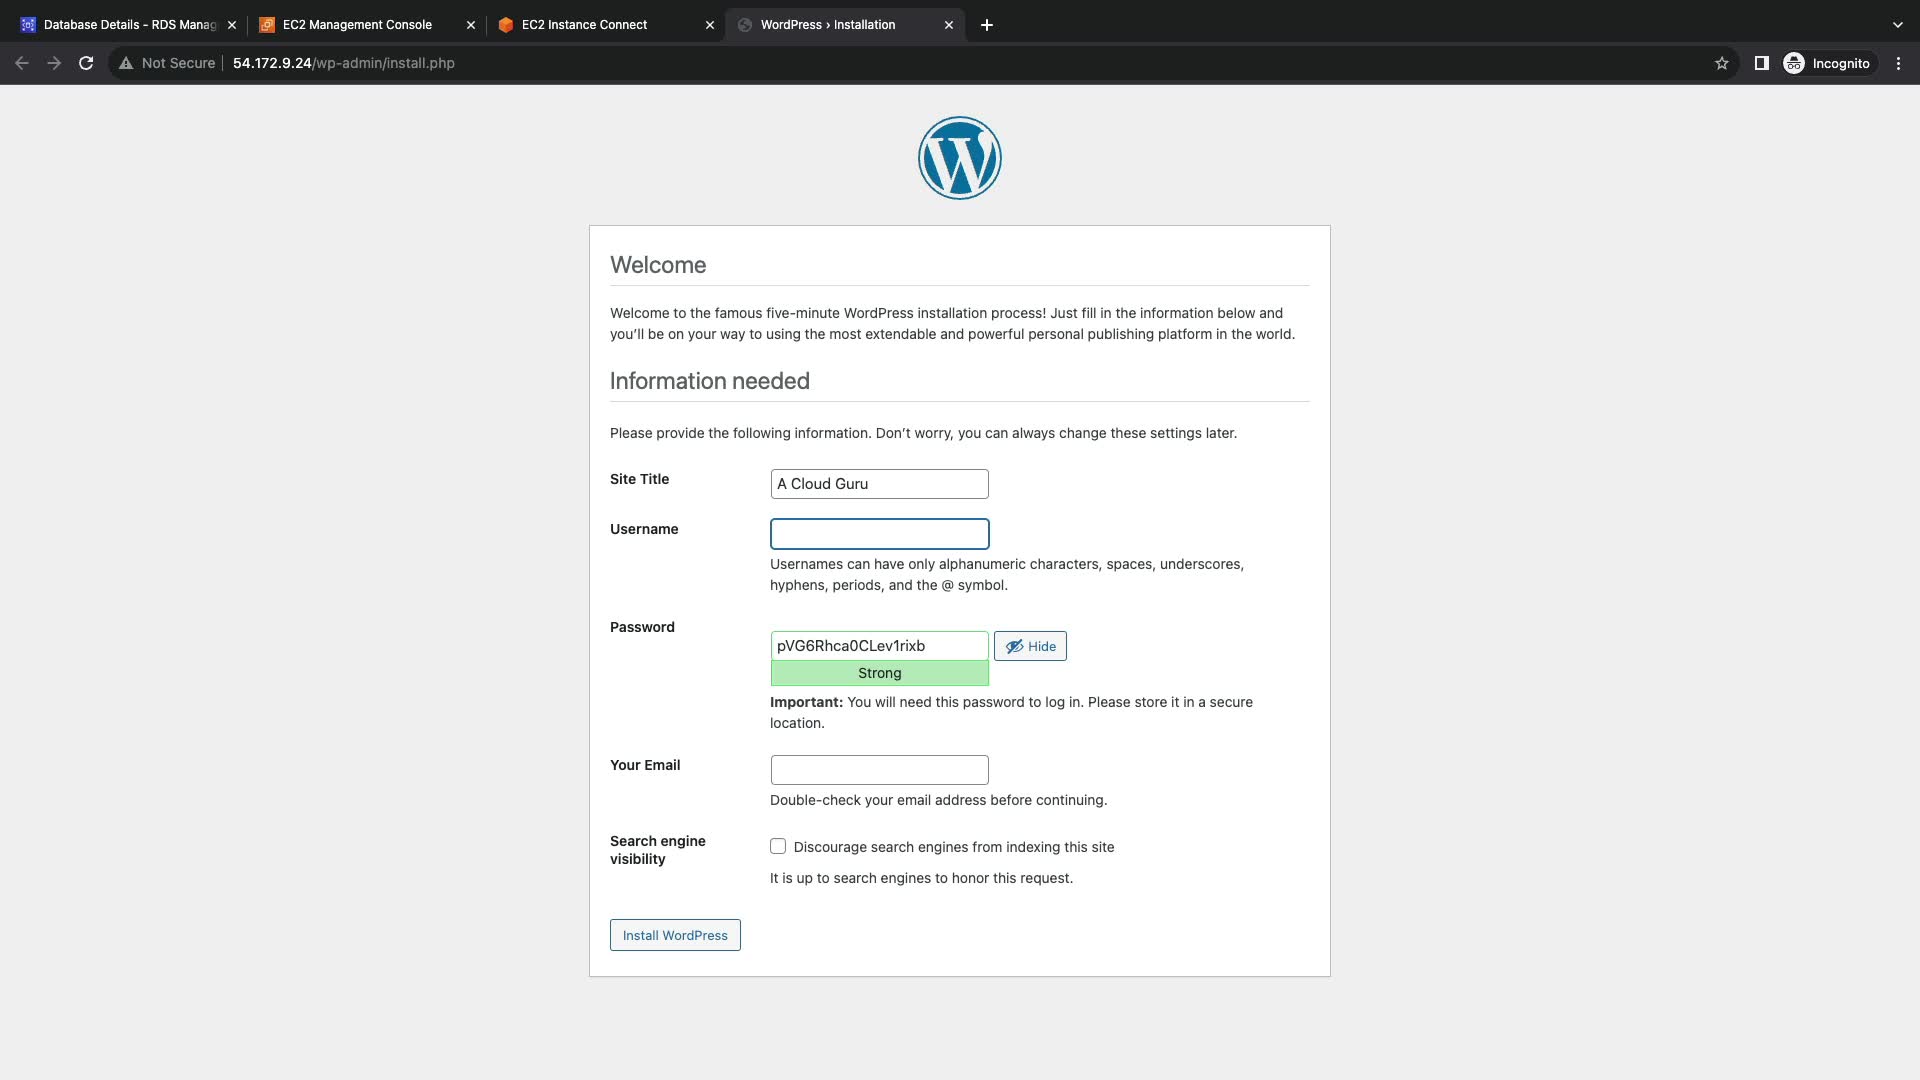Click into the Username field
This screenshot has height=1080, width=1920.
(x=879, y=534)
